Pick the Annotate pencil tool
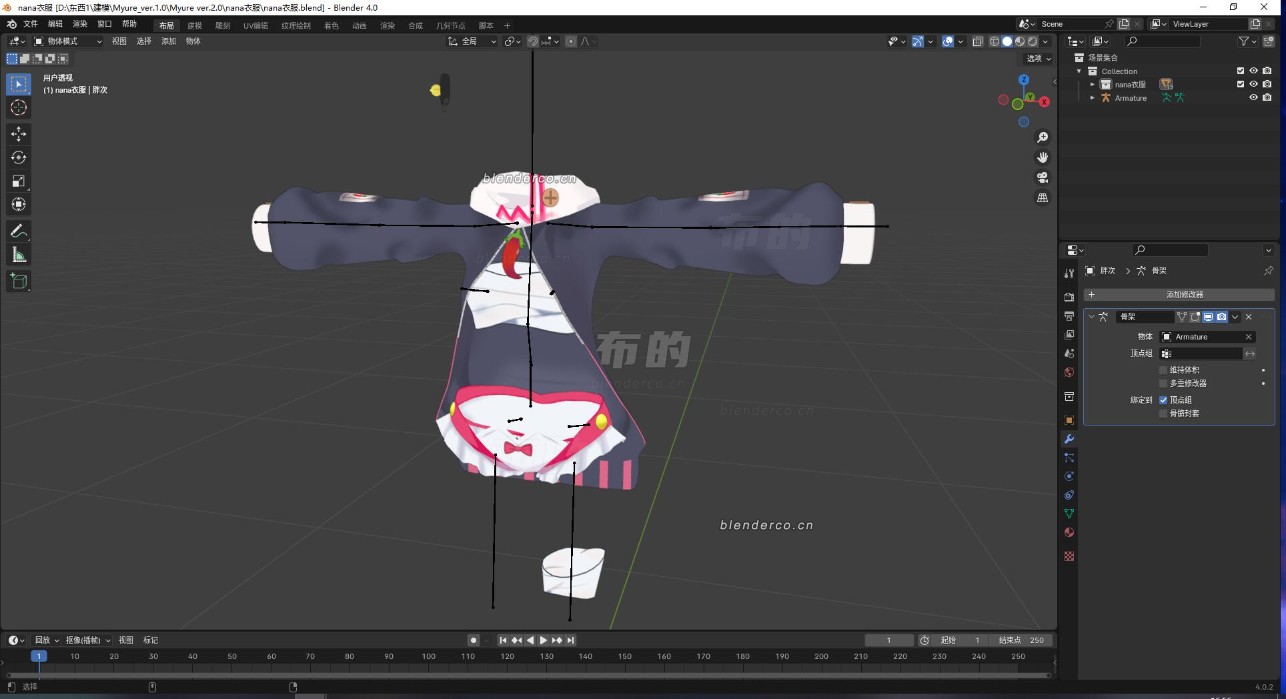The image size is (1286, 699). pos(18,231)
